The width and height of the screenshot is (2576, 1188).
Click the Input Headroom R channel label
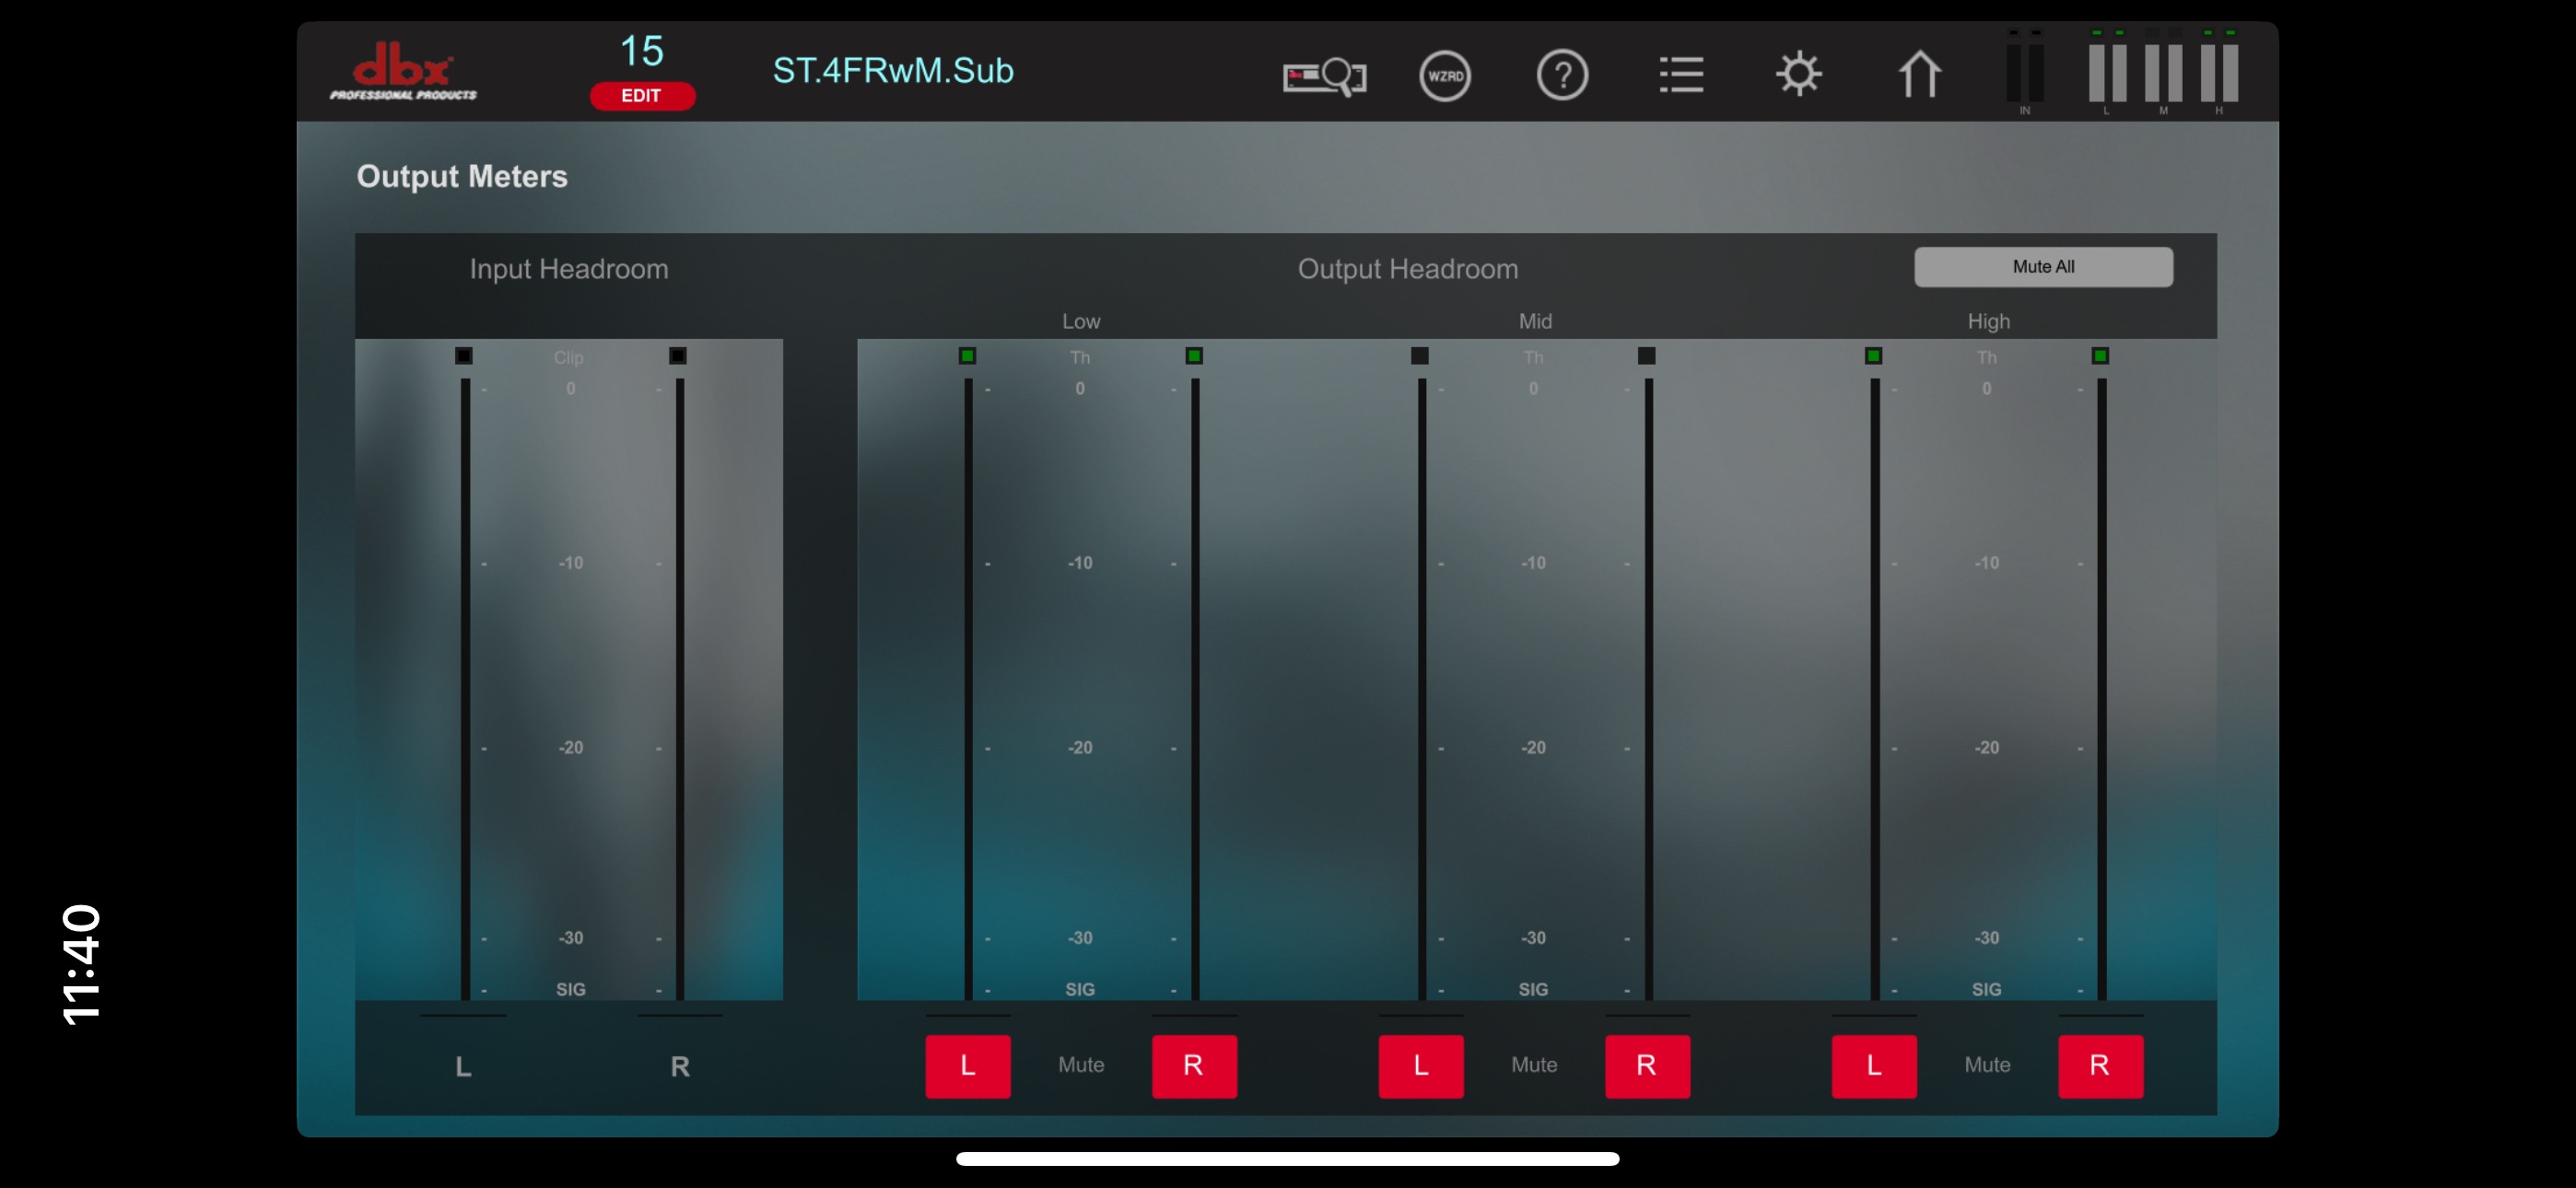coord(680,1067)
